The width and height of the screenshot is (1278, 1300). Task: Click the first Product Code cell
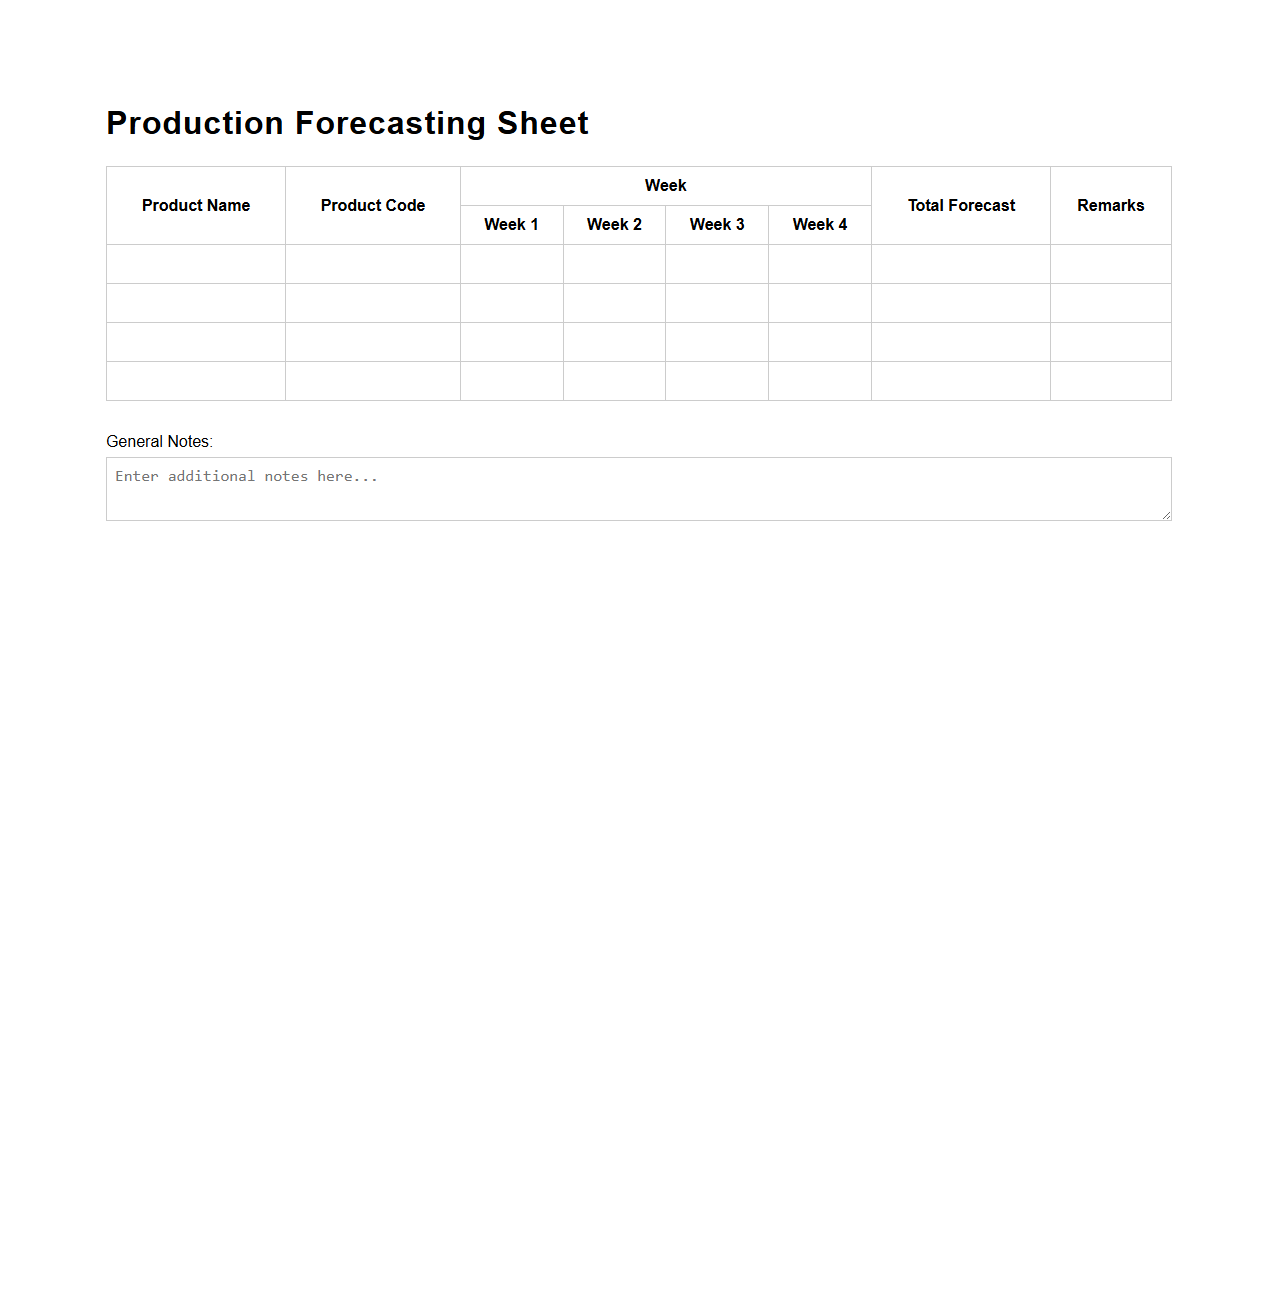[372, 264]
